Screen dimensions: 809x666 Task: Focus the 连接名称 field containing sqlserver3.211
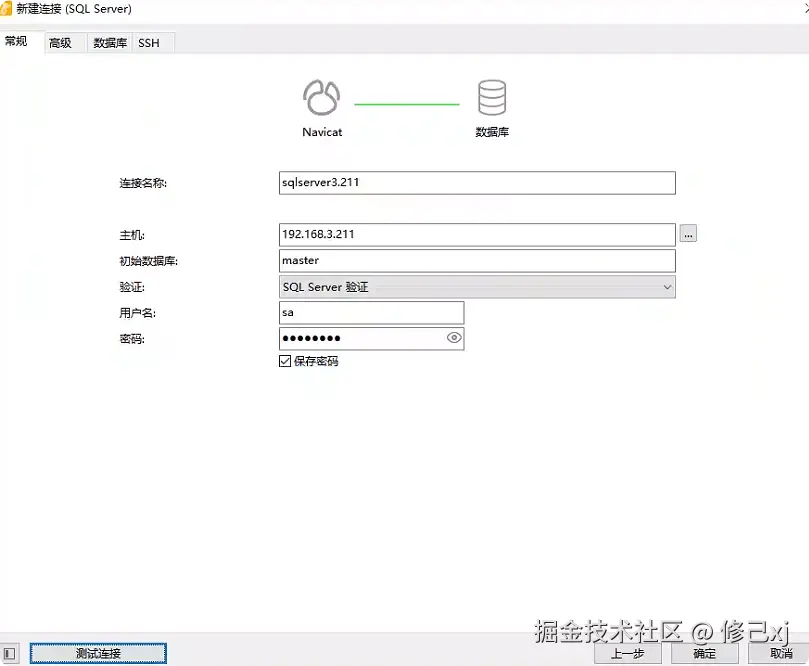click(x=477, y=183)
